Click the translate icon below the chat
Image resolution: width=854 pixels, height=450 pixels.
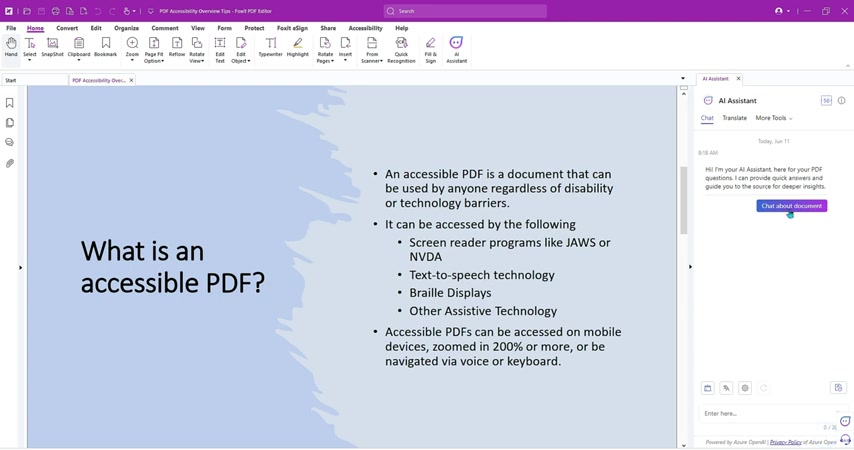(727, 388)
